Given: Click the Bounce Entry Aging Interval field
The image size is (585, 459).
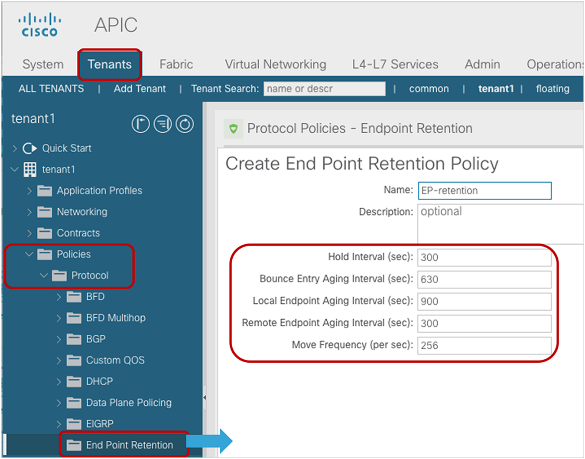Looking at the screenshot, I should (484, 280).
